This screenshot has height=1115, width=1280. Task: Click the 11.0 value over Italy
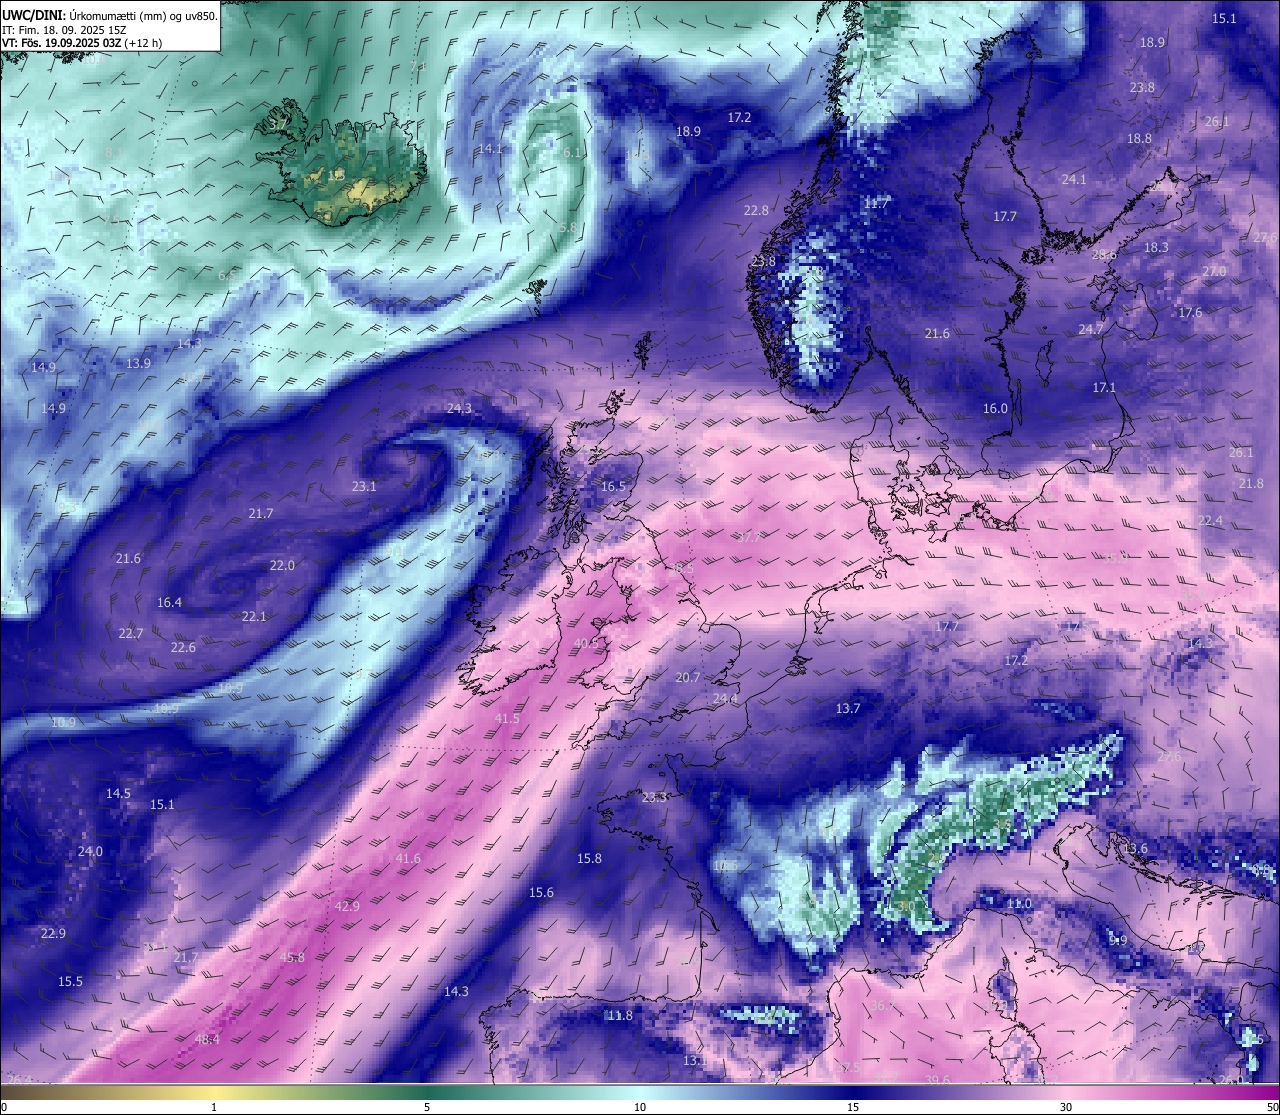click(1018, 903)
